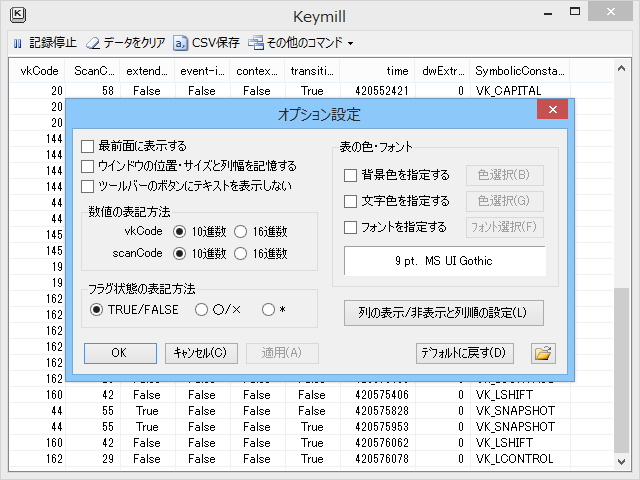Screen dimensions: 640x480
Task: Maximize the Keymill window
Action: click(x=575, y=12)
